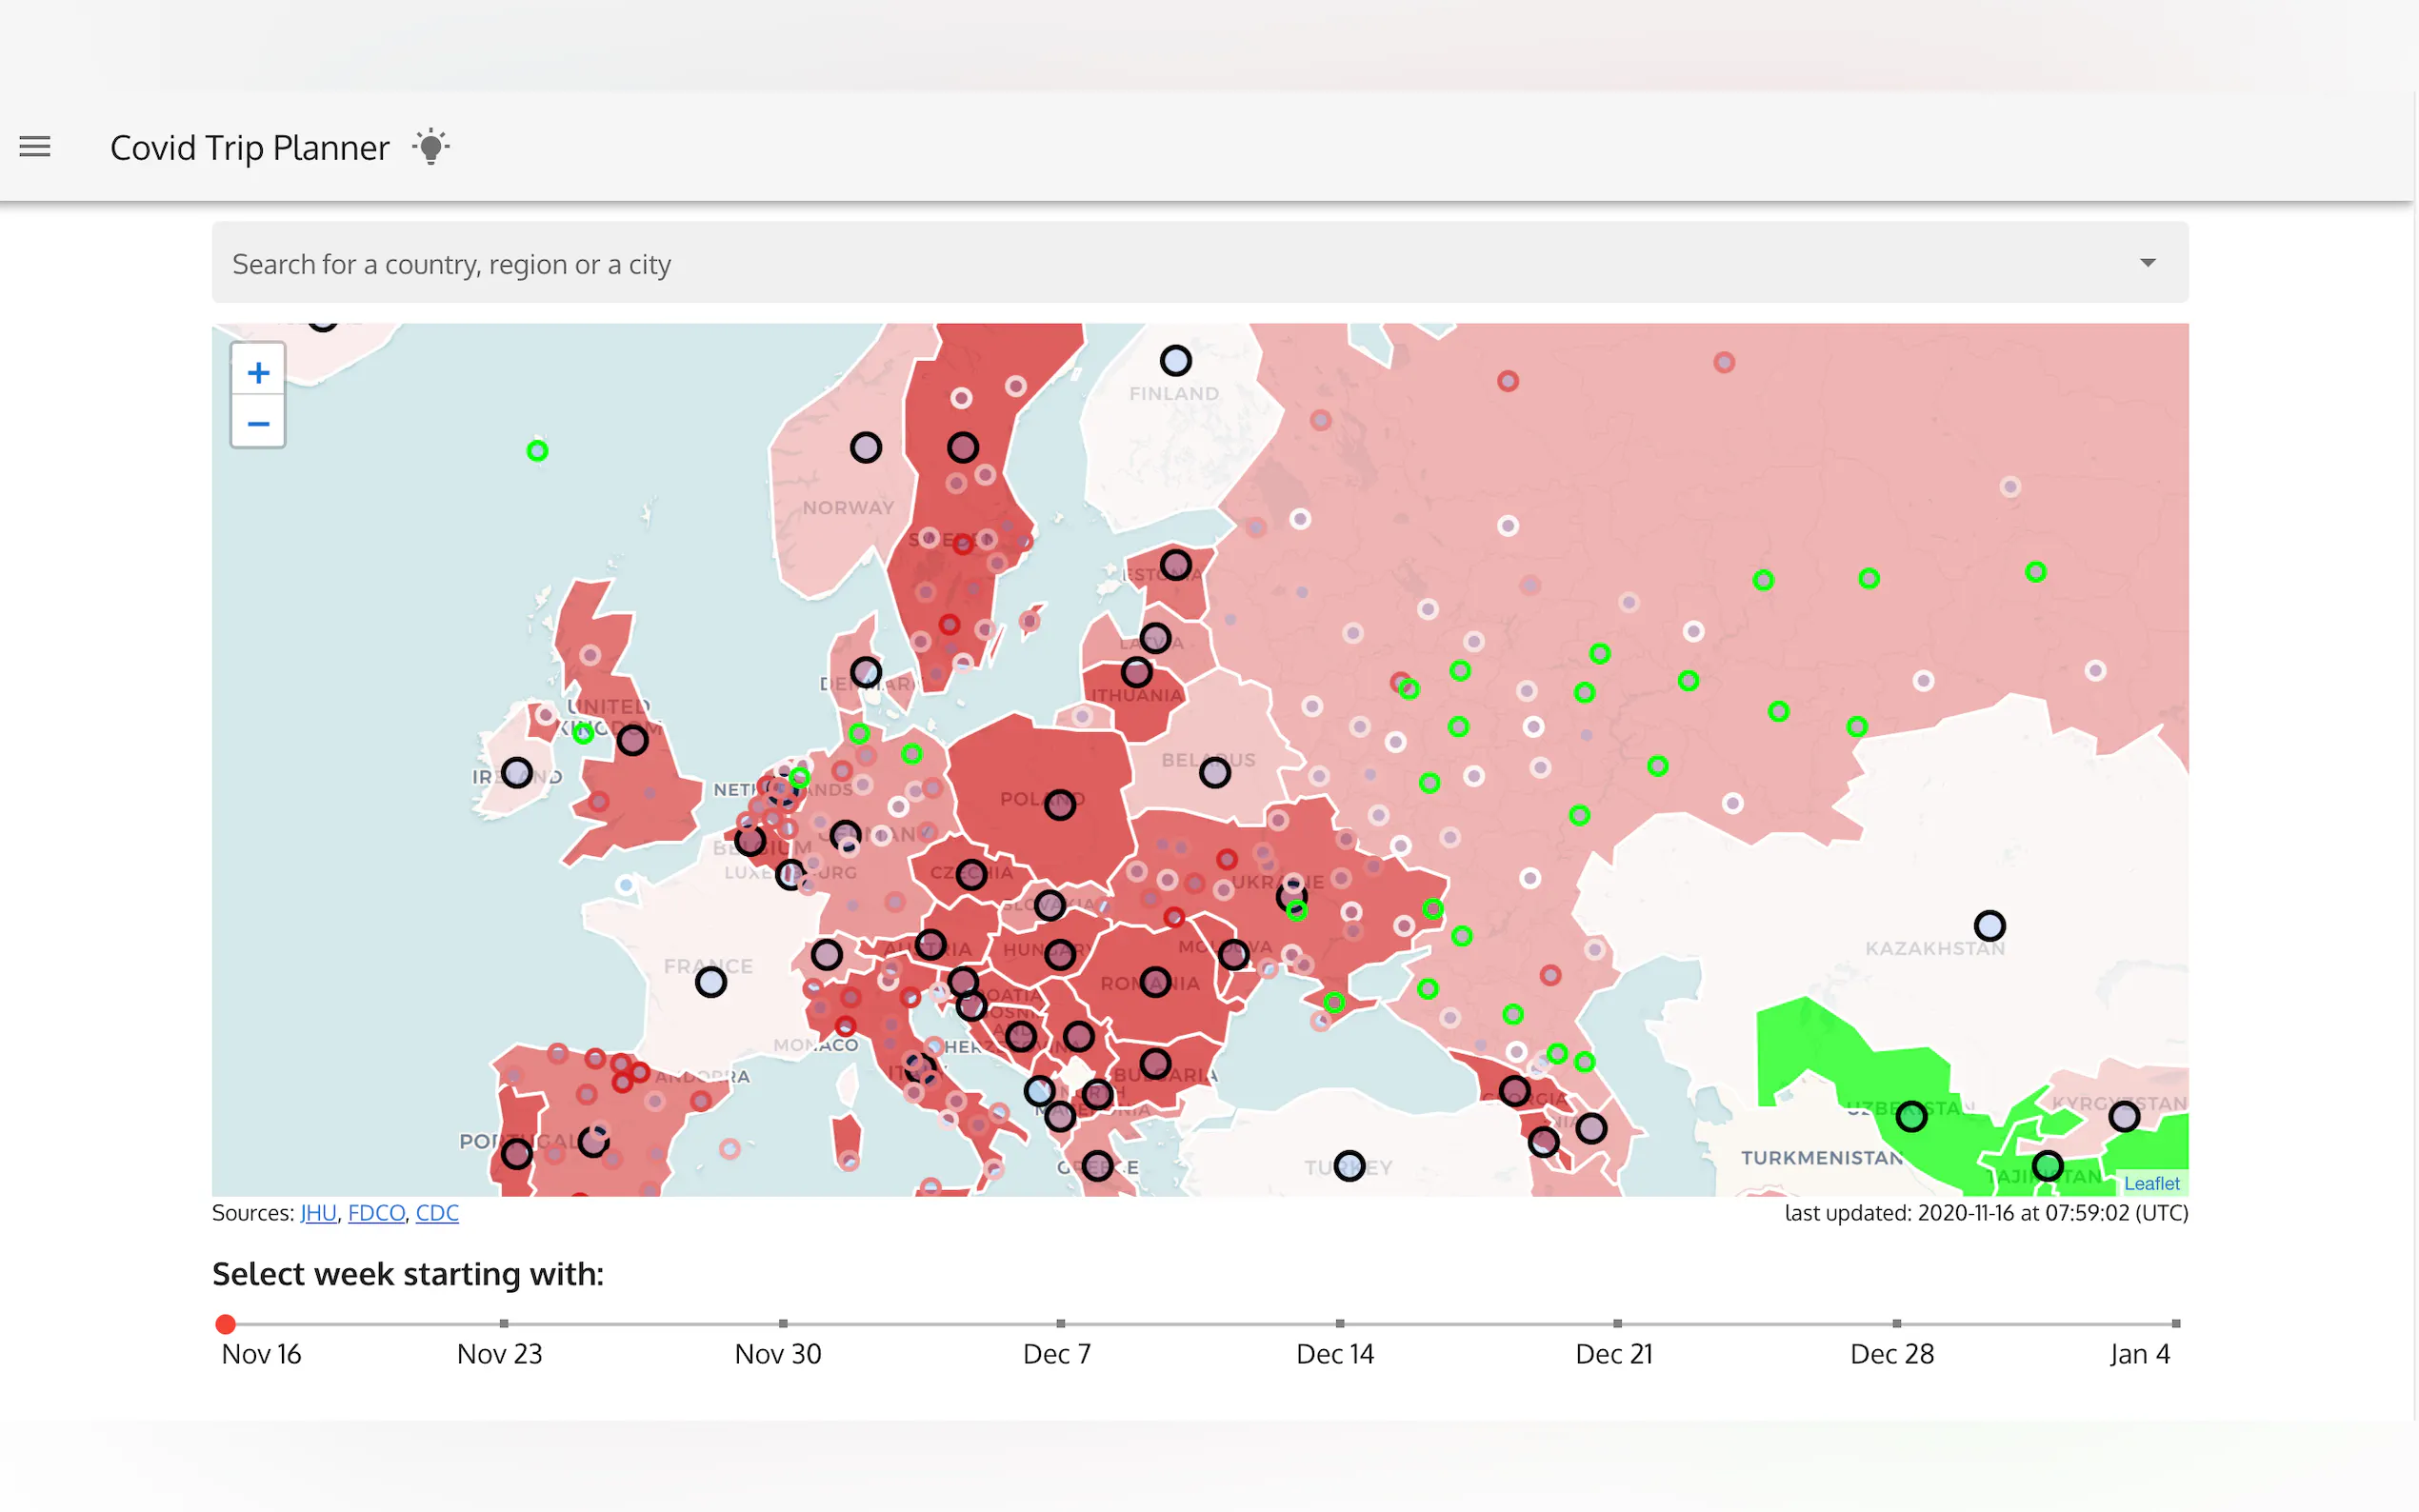Screen dimensions: 2419x1512
Task: Click the Turkey country marker circle
Action: pyautogui.click(x=1349, y=1165)
